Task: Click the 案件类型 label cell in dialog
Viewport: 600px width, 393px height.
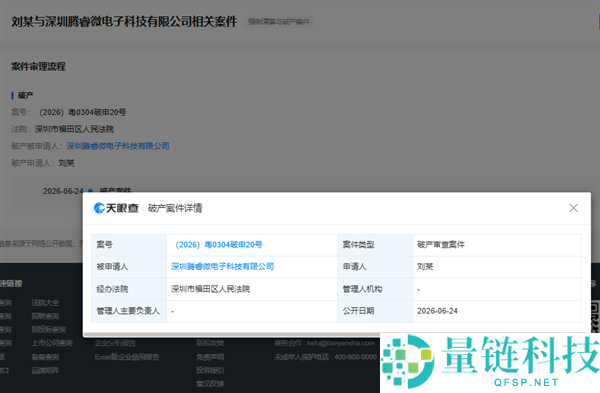Action: (x=375, y=245)
